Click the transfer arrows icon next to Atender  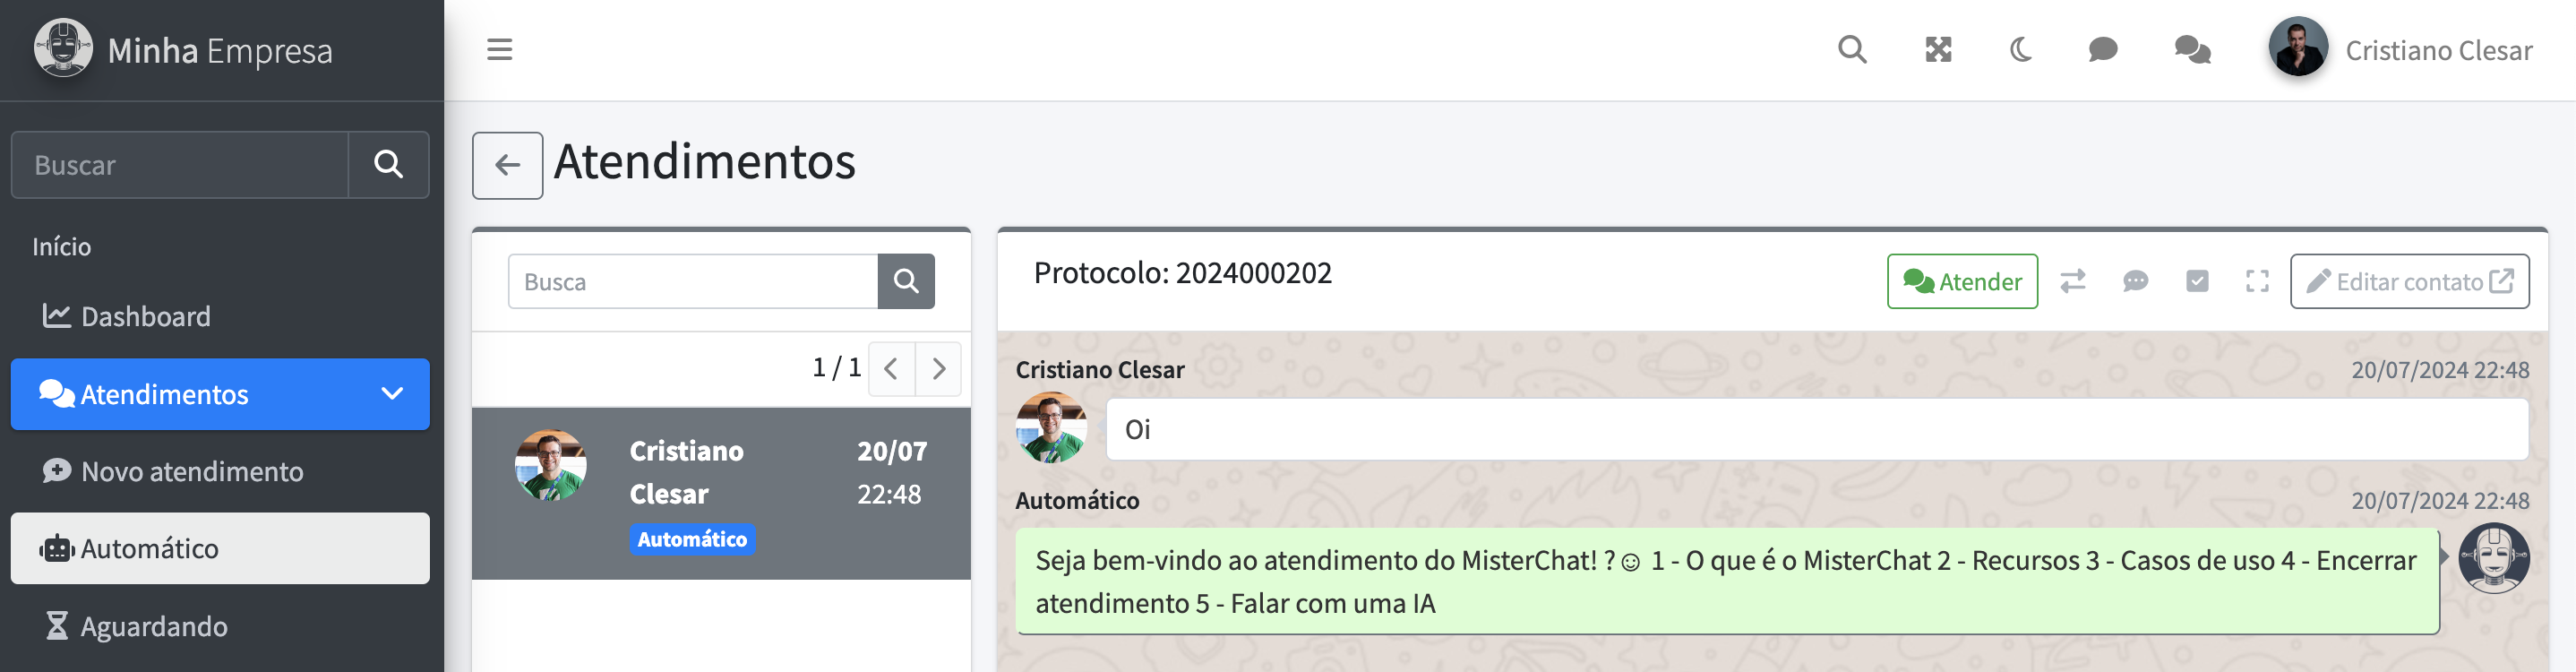coord(2073,282)
